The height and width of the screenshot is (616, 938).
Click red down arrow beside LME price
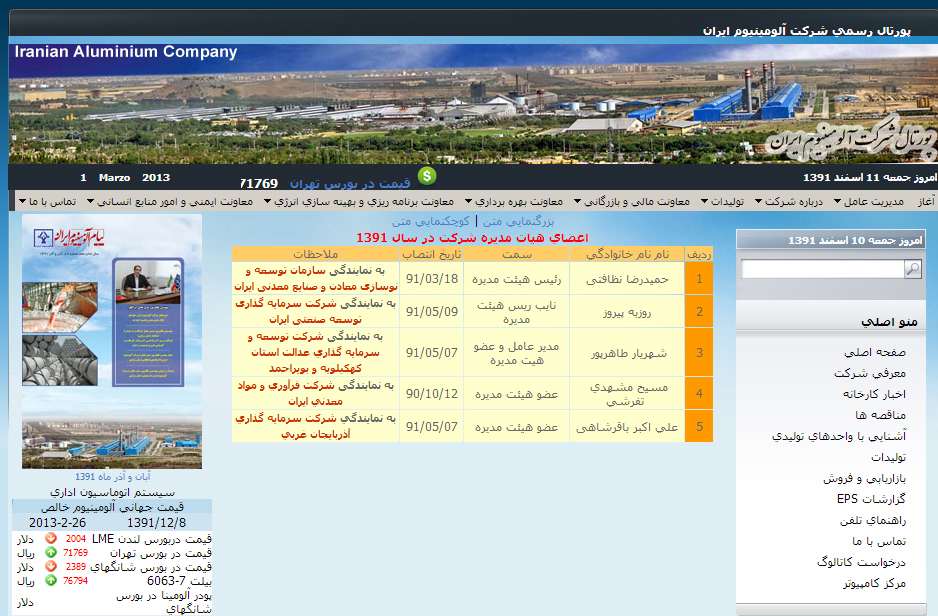coord(51,539)
